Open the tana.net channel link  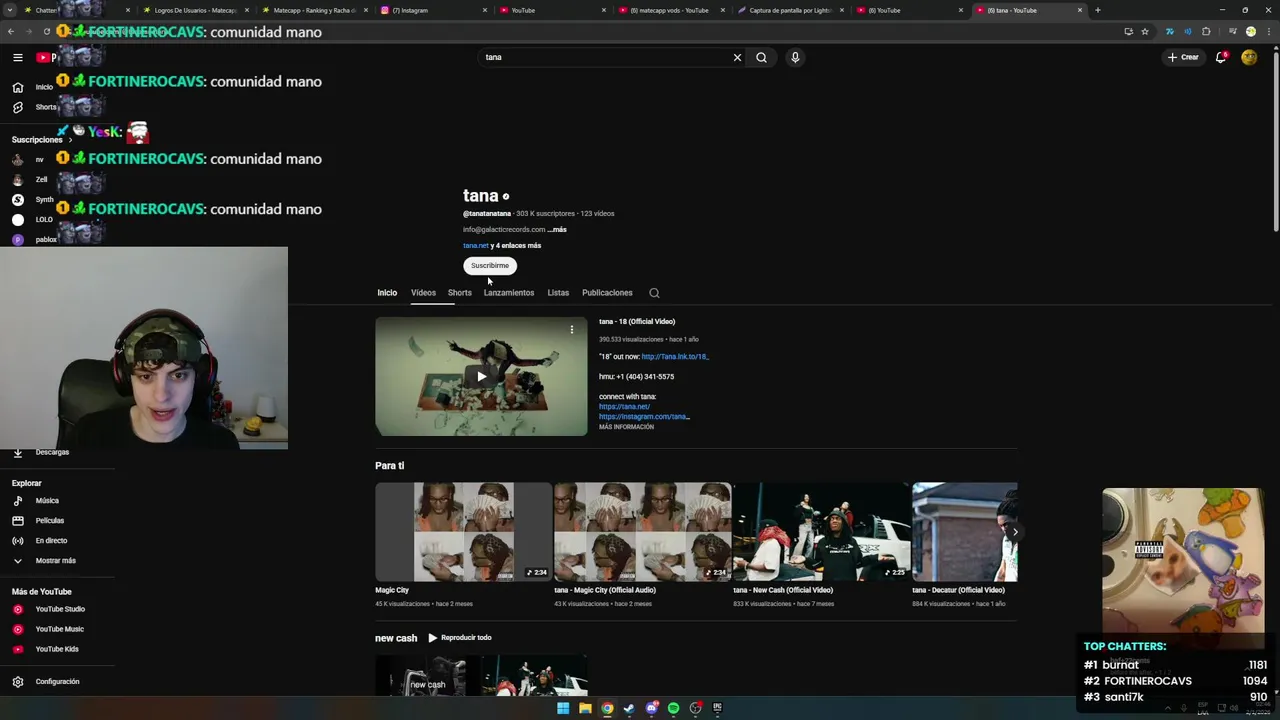(x=475, y=246)
